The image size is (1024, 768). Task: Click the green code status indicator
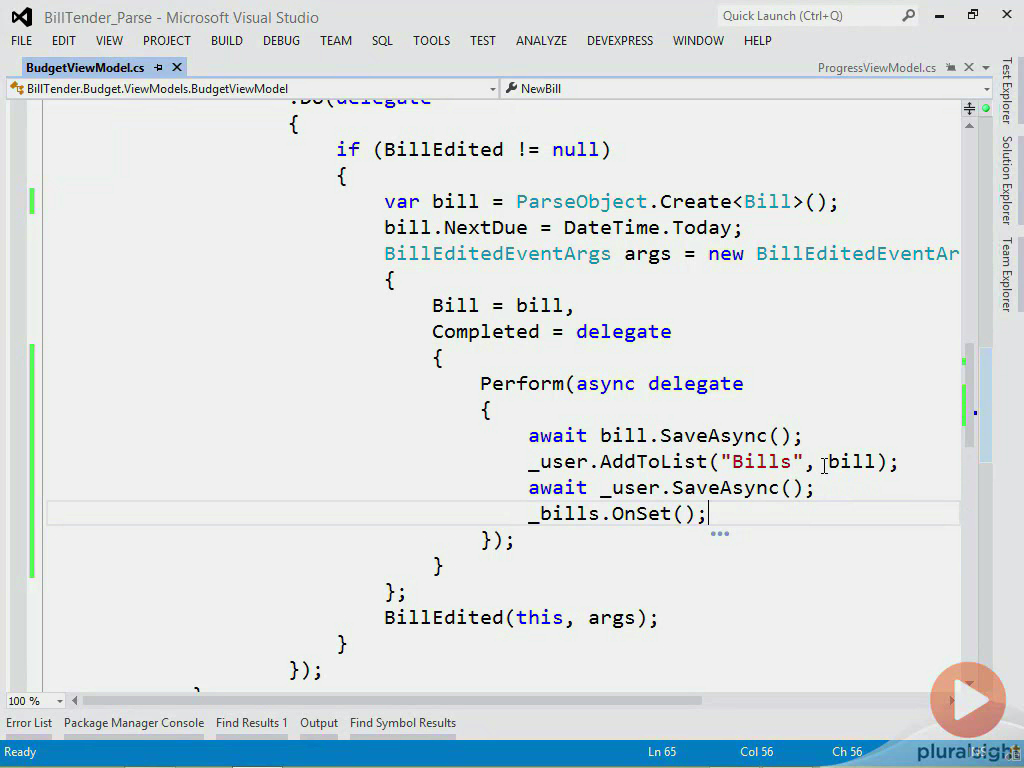coord(985,108)
